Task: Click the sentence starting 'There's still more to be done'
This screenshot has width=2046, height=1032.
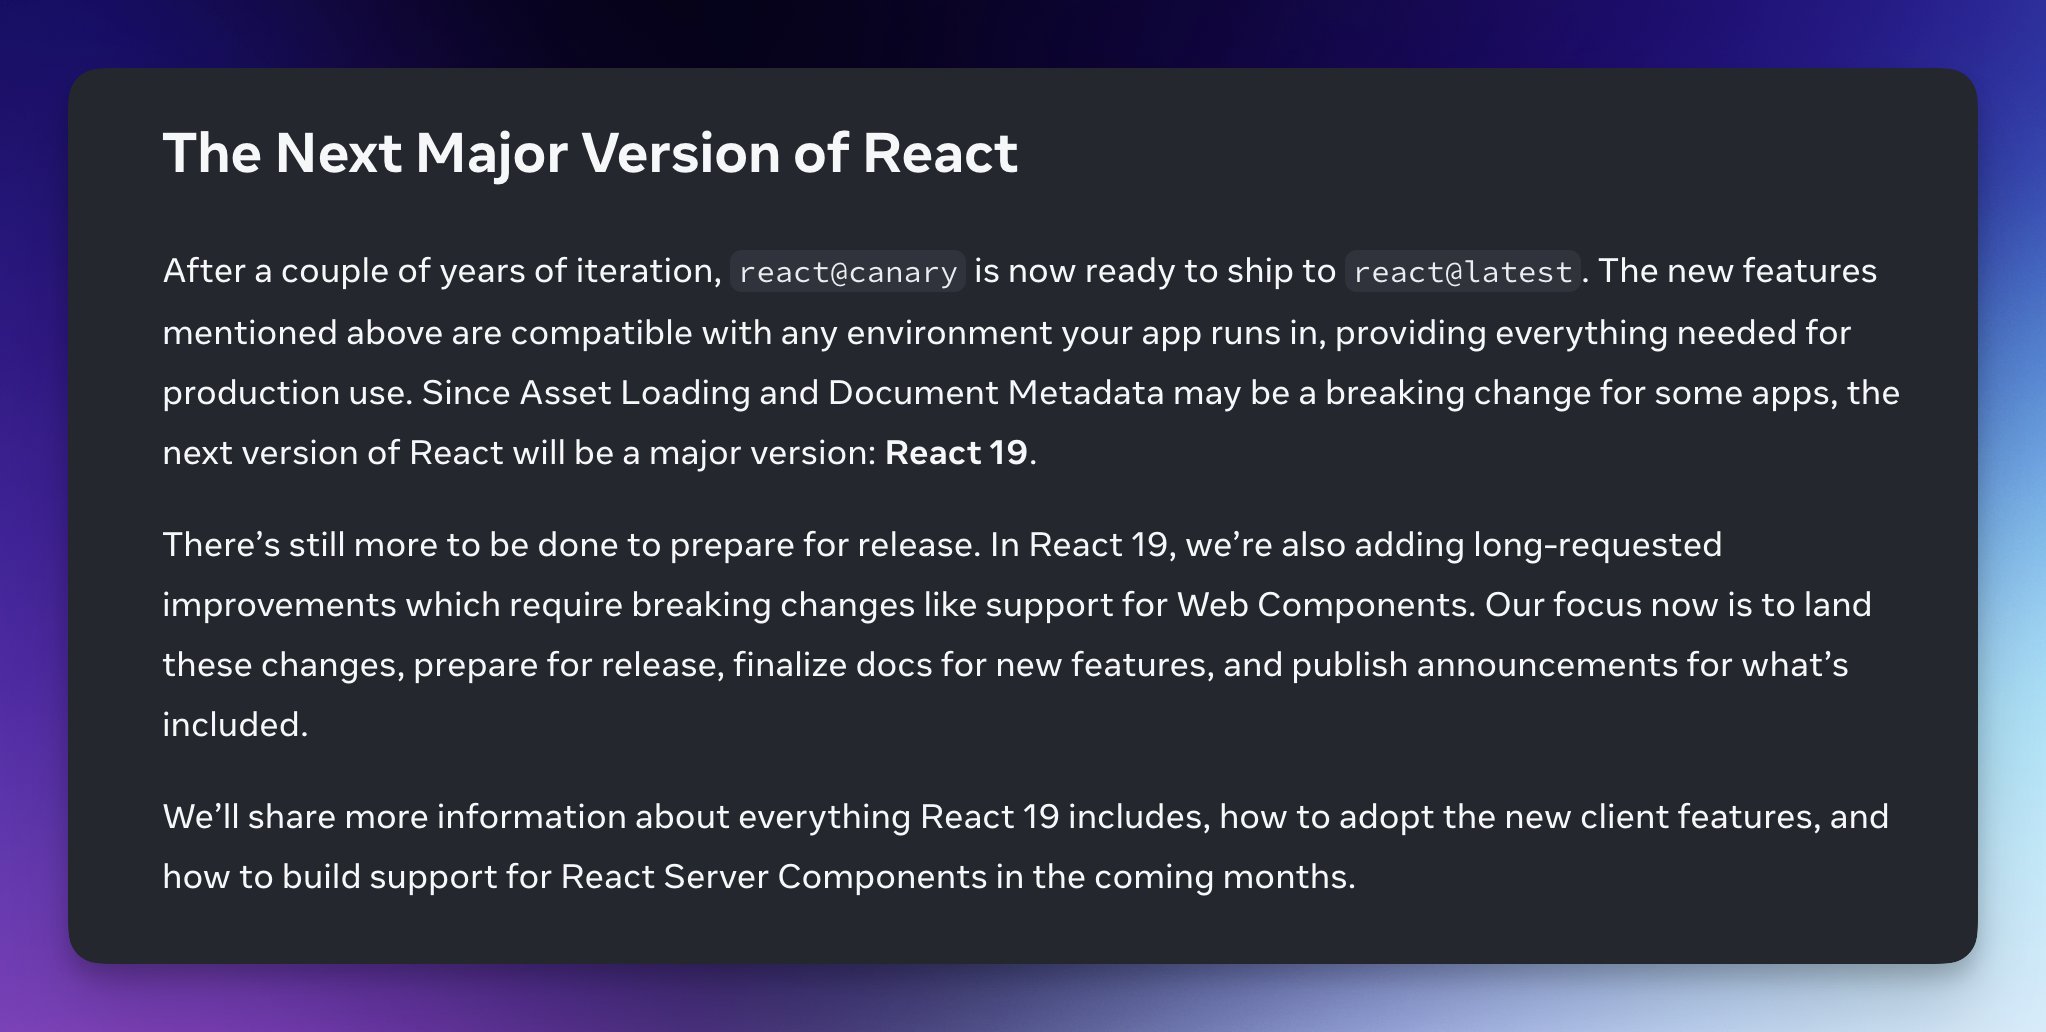Action: click(571, 545)
